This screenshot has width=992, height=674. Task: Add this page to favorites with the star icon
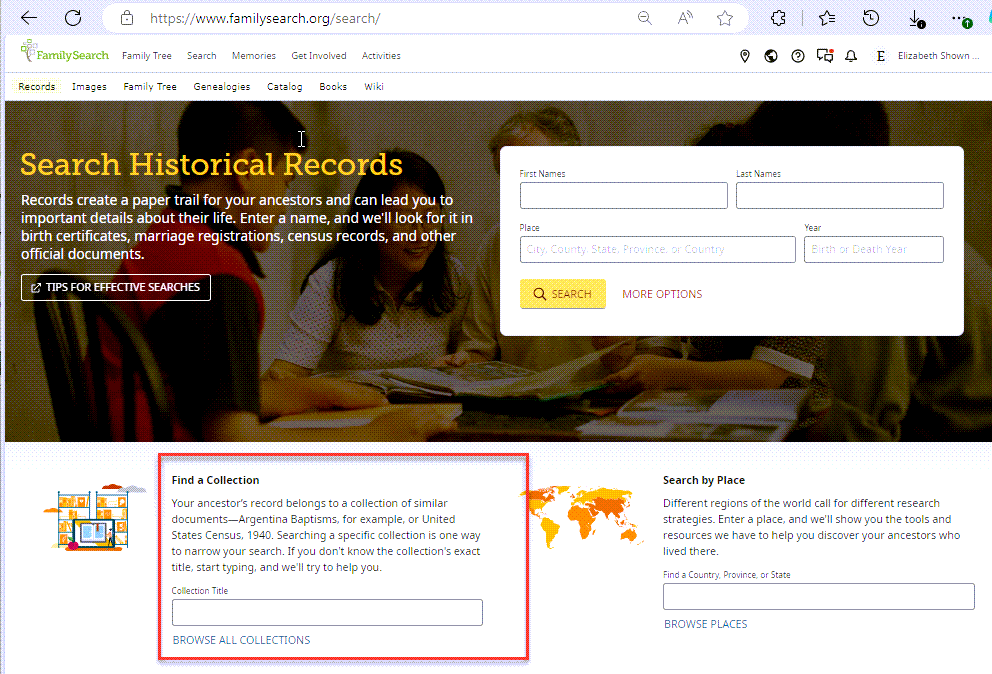pos(725,18)
